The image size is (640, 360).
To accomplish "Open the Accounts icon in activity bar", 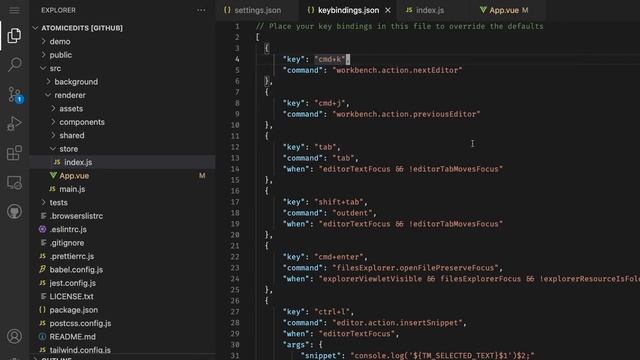I will (14, 336).
